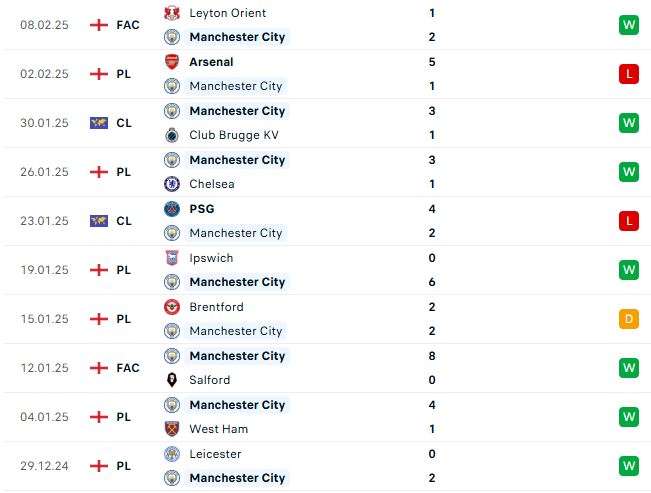Open the West Ham team link
The image size is (651, 493).
click(218, 429)
